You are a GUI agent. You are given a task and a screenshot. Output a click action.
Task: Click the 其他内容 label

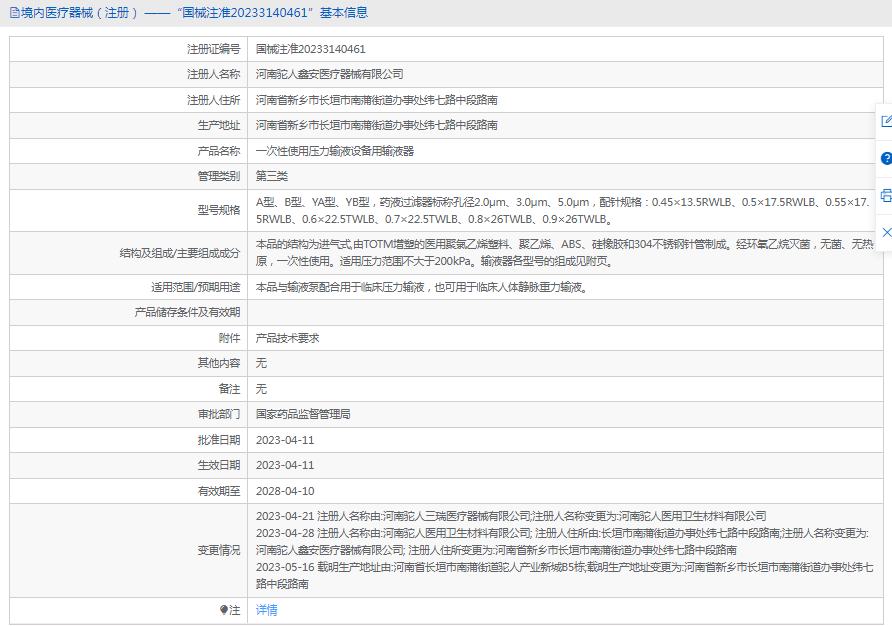point(219,363)
